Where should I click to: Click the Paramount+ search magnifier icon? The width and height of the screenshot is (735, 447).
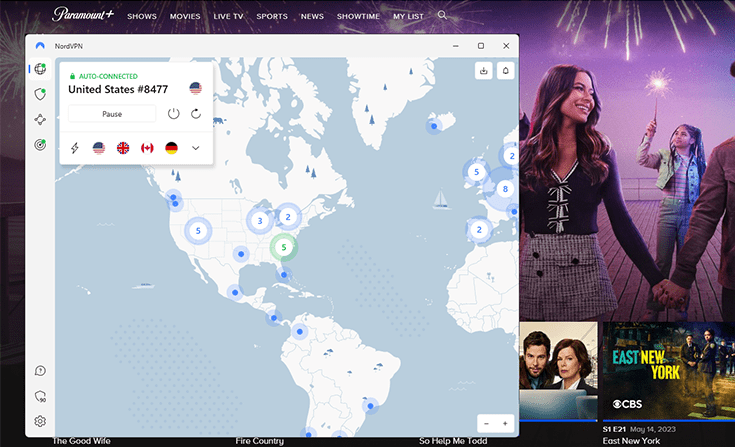coord(442,15)
